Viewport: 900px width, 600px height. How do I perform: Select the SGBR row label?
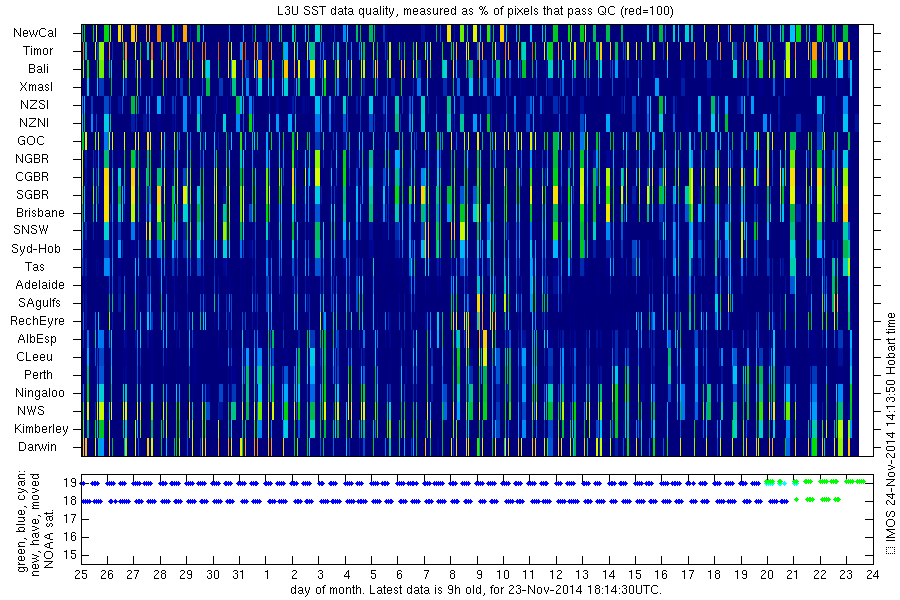point(32,195)
